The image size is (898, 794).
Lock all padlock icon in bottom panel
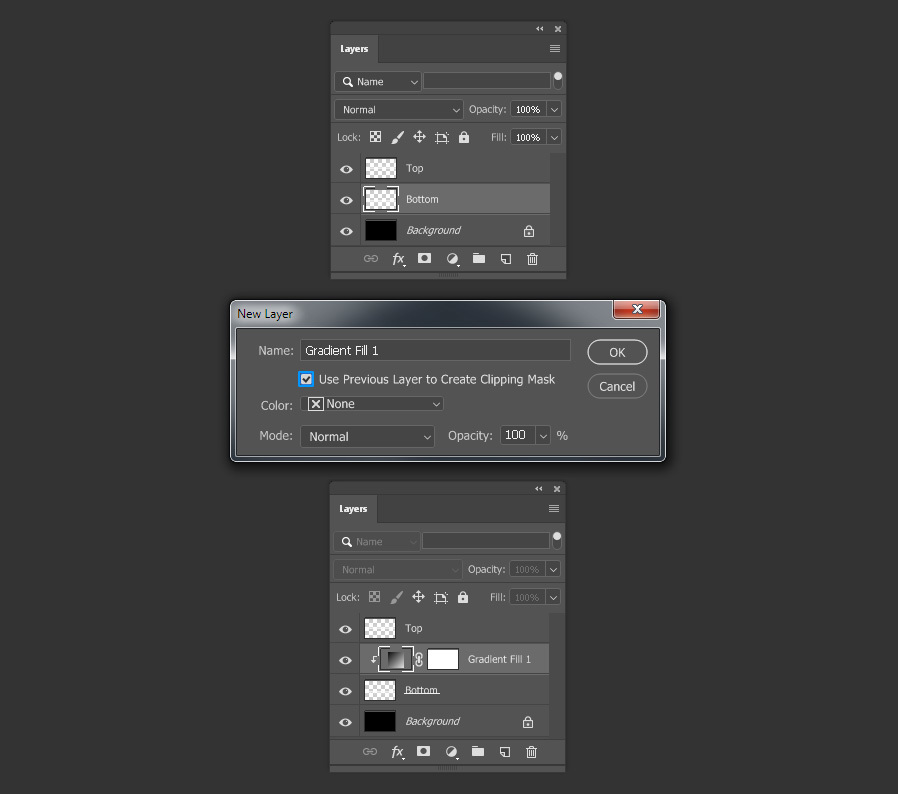463,598
